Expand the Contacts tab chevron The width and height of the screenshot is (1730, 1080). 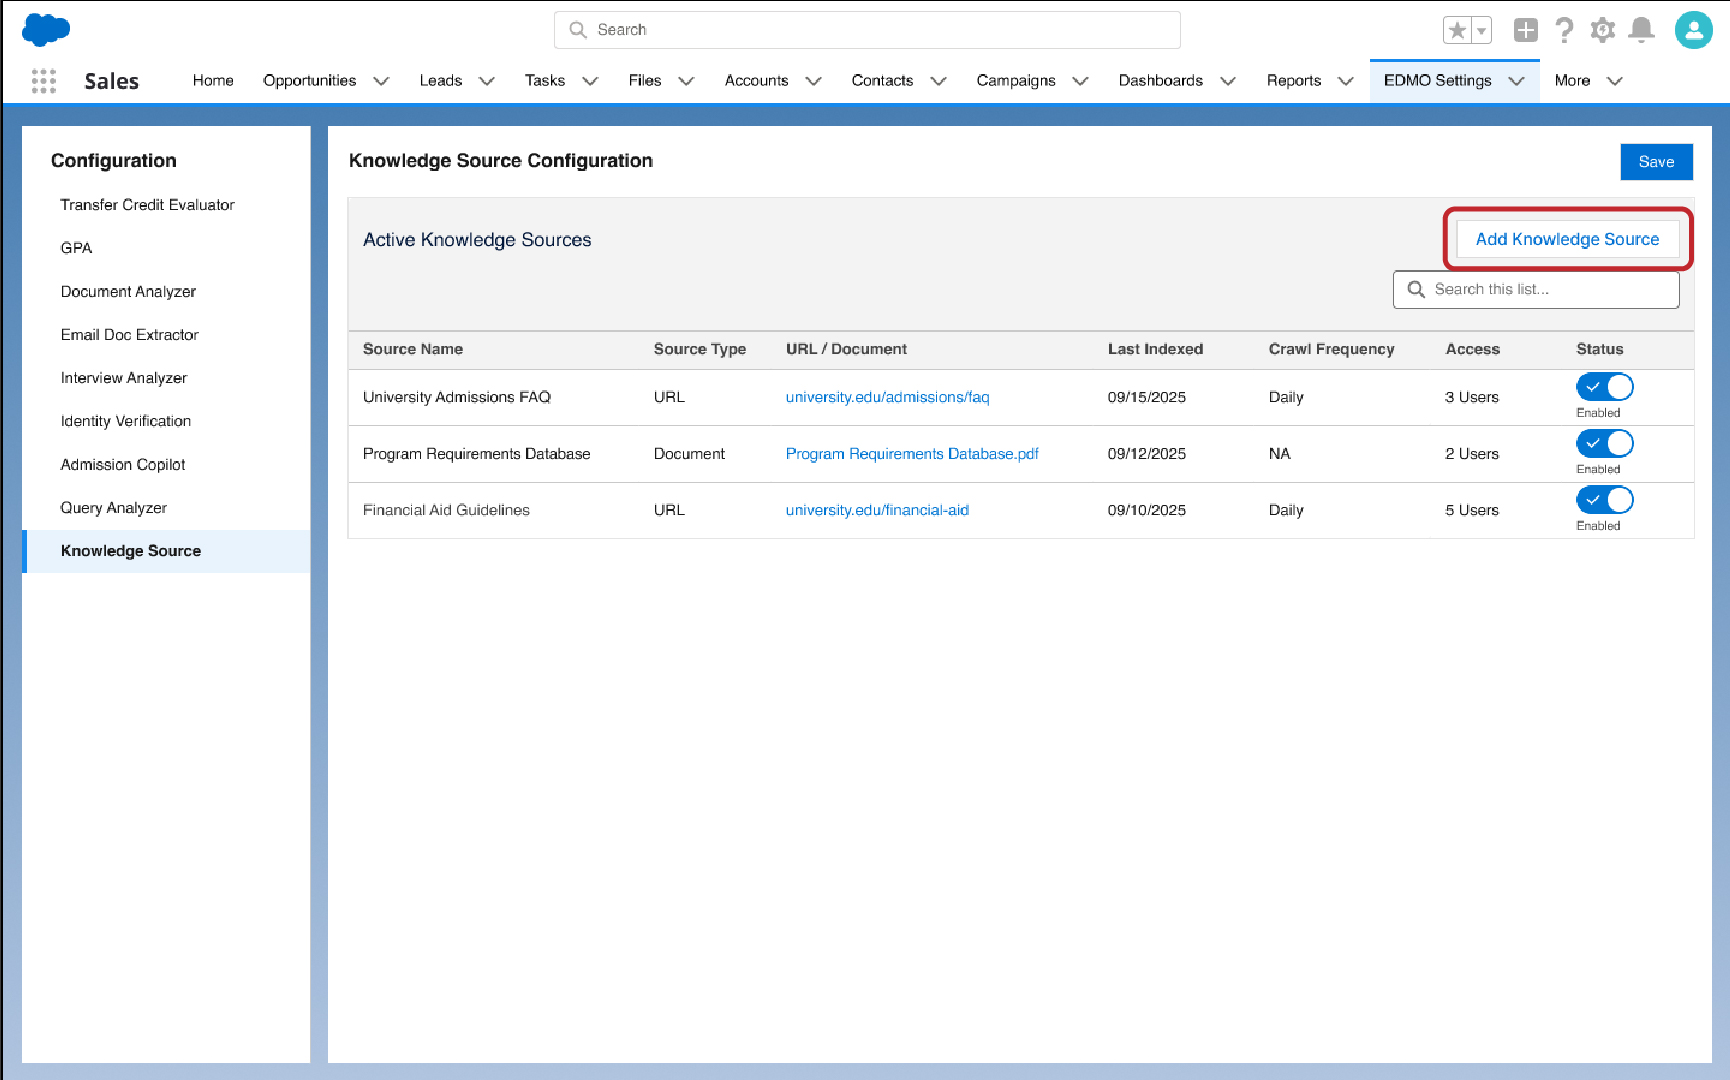938,81
